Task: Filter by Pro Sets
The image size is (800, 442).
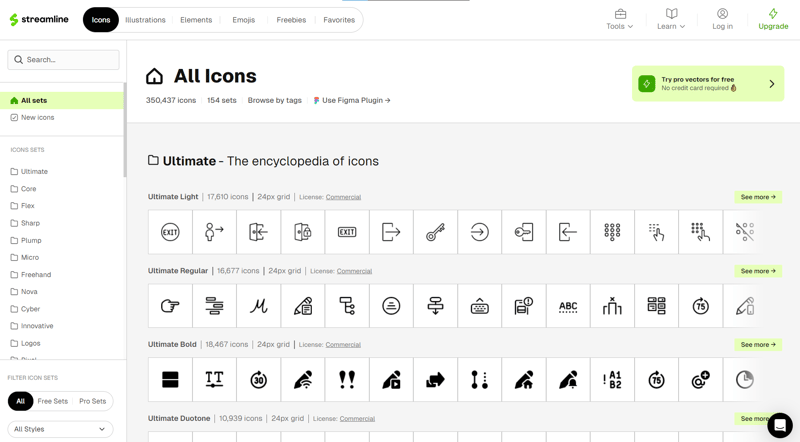Action: tap(92, 401)
